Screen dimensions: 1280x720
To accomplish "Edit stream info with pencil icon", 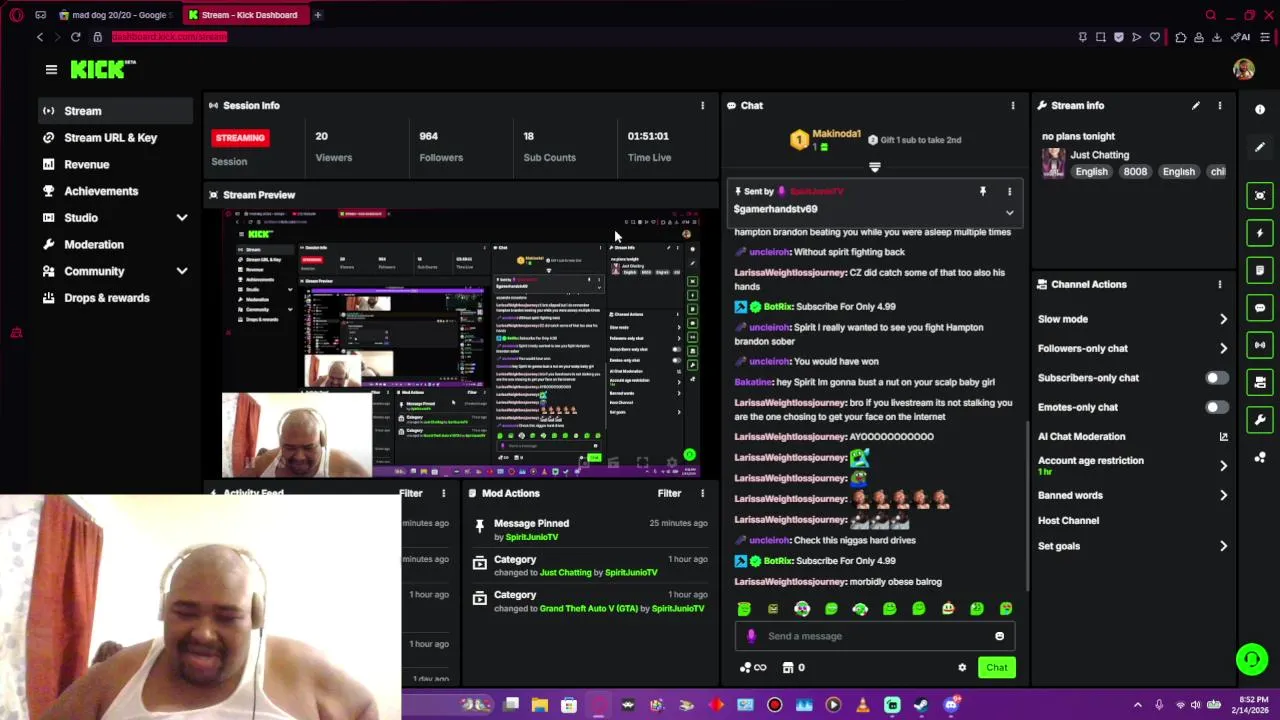I will click(x=1195, y=105).
